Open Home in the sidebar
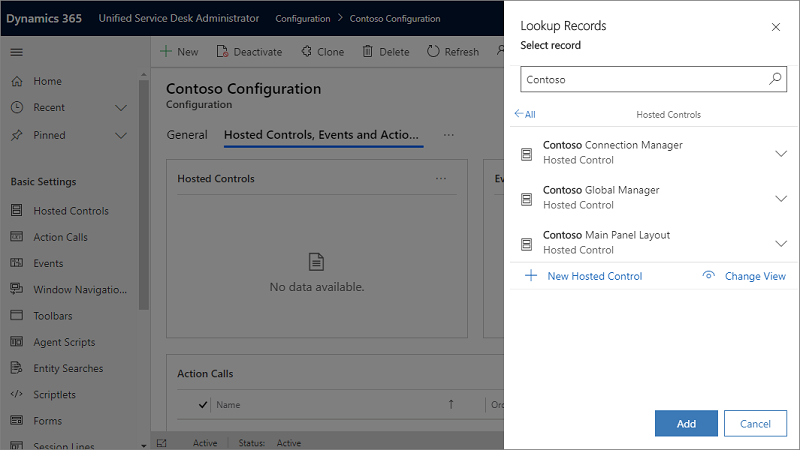800x450 pixels. click(47, 81)
